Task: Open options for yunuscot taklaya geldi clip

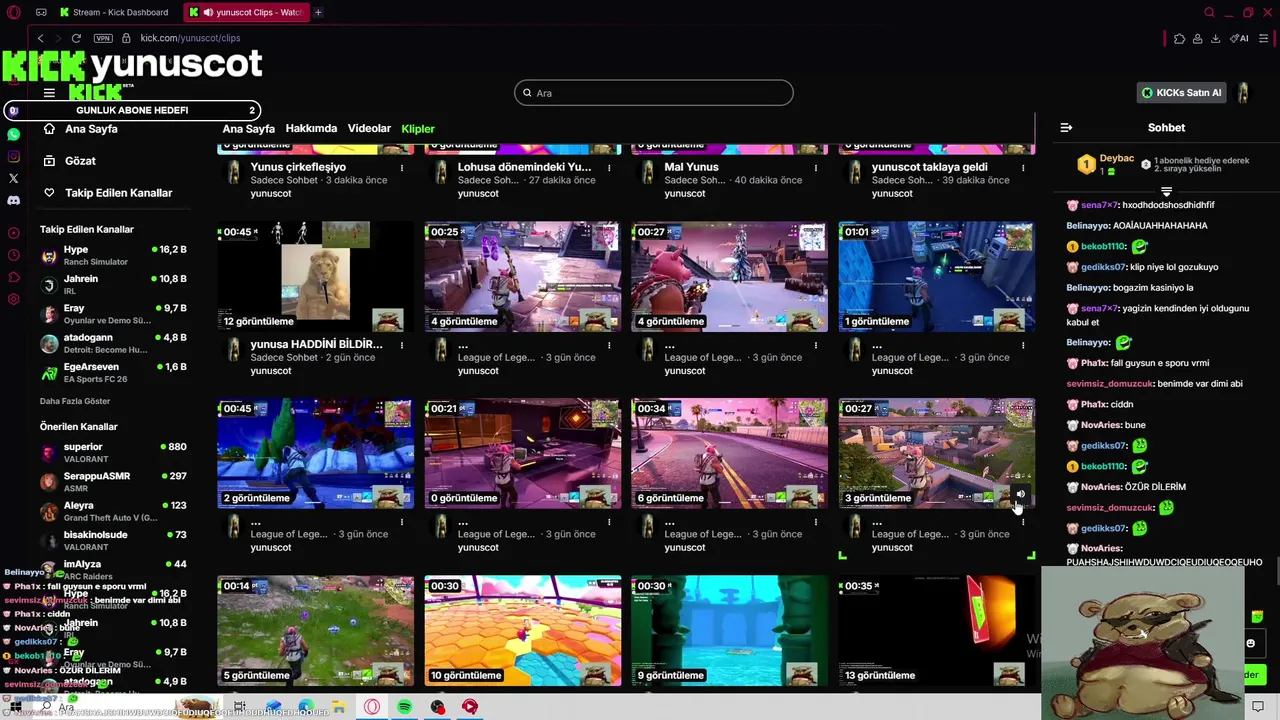Action: click(x=1023, y=168)
